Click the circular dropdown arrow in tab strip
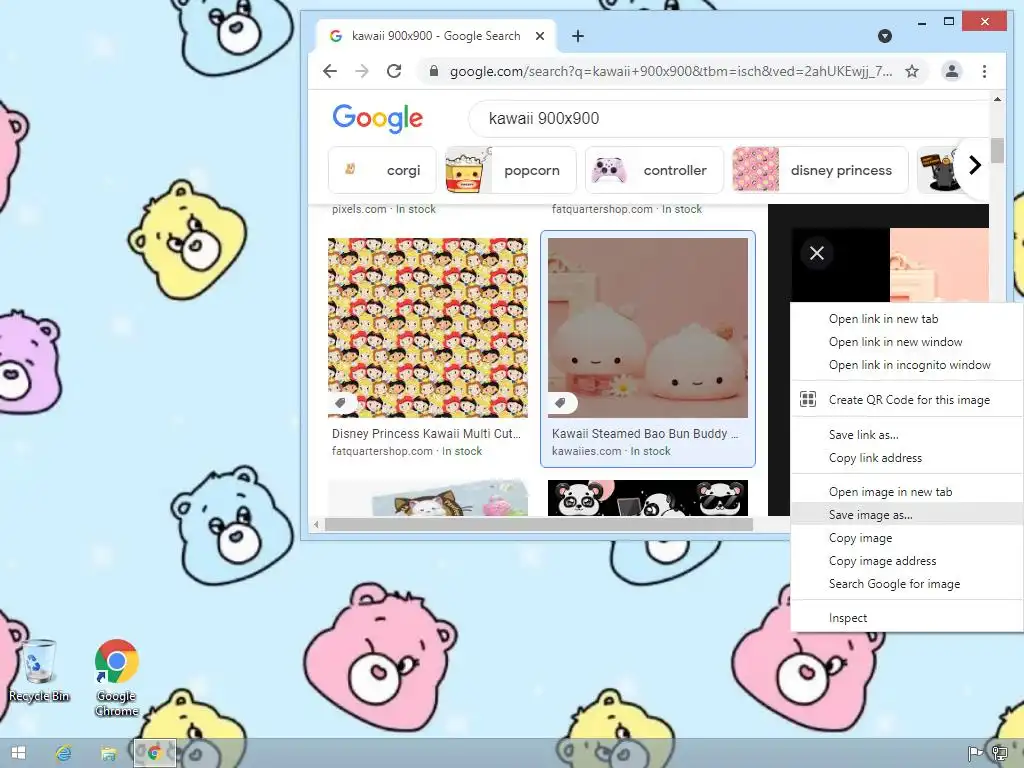The height and width of the screenshot is (768, 1024). pyautogui.click(x=885, y=36)
